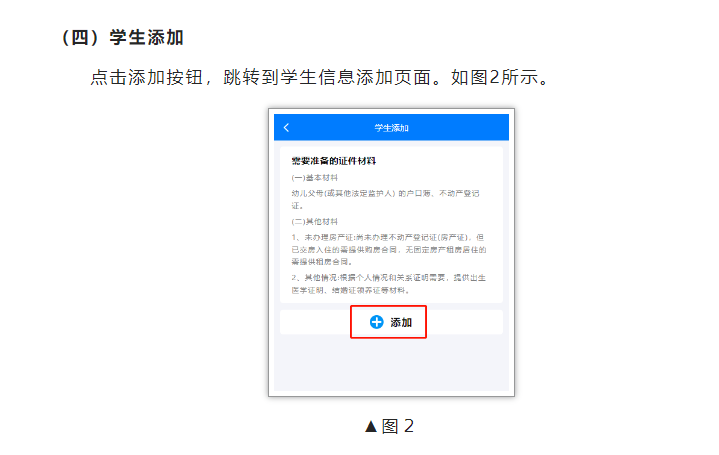719x455 pixels.
Task: Click the black triangle before 图 2
Action: tap(371, 427)
